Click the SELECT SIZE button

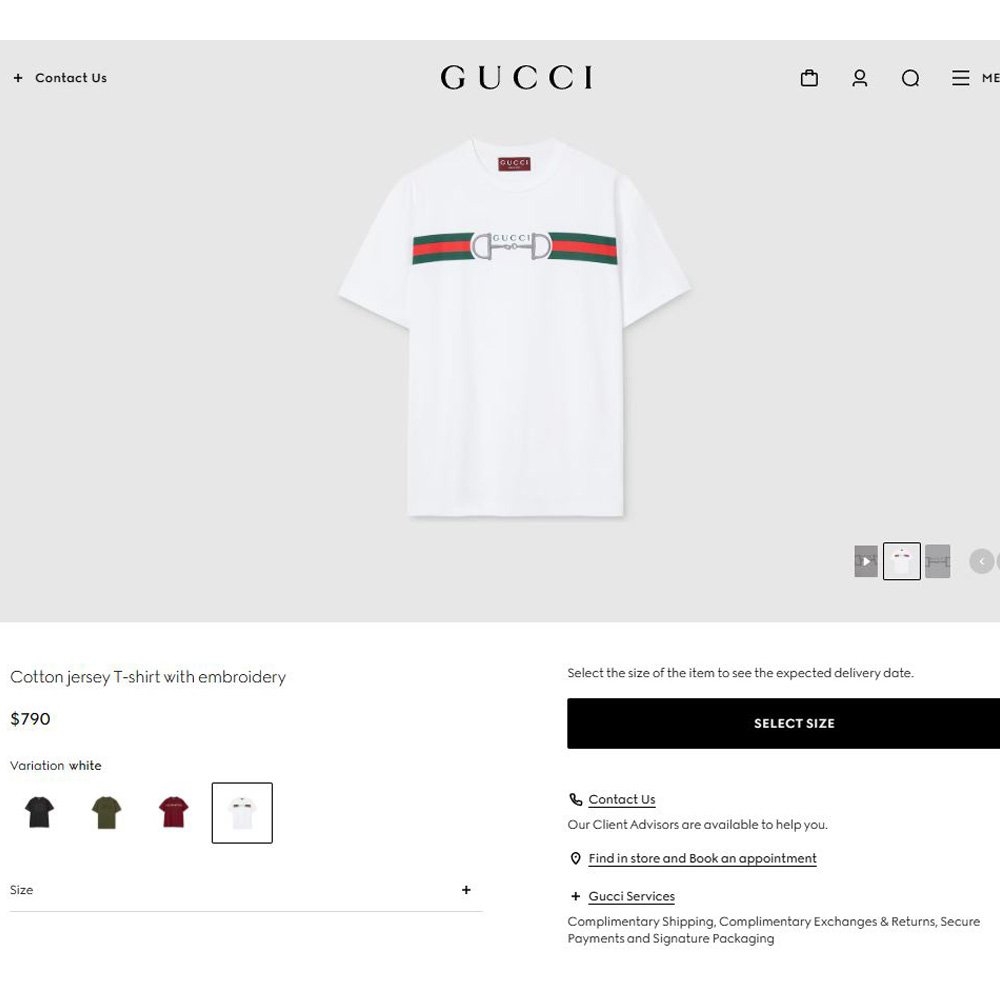click(x=783, y=723)
